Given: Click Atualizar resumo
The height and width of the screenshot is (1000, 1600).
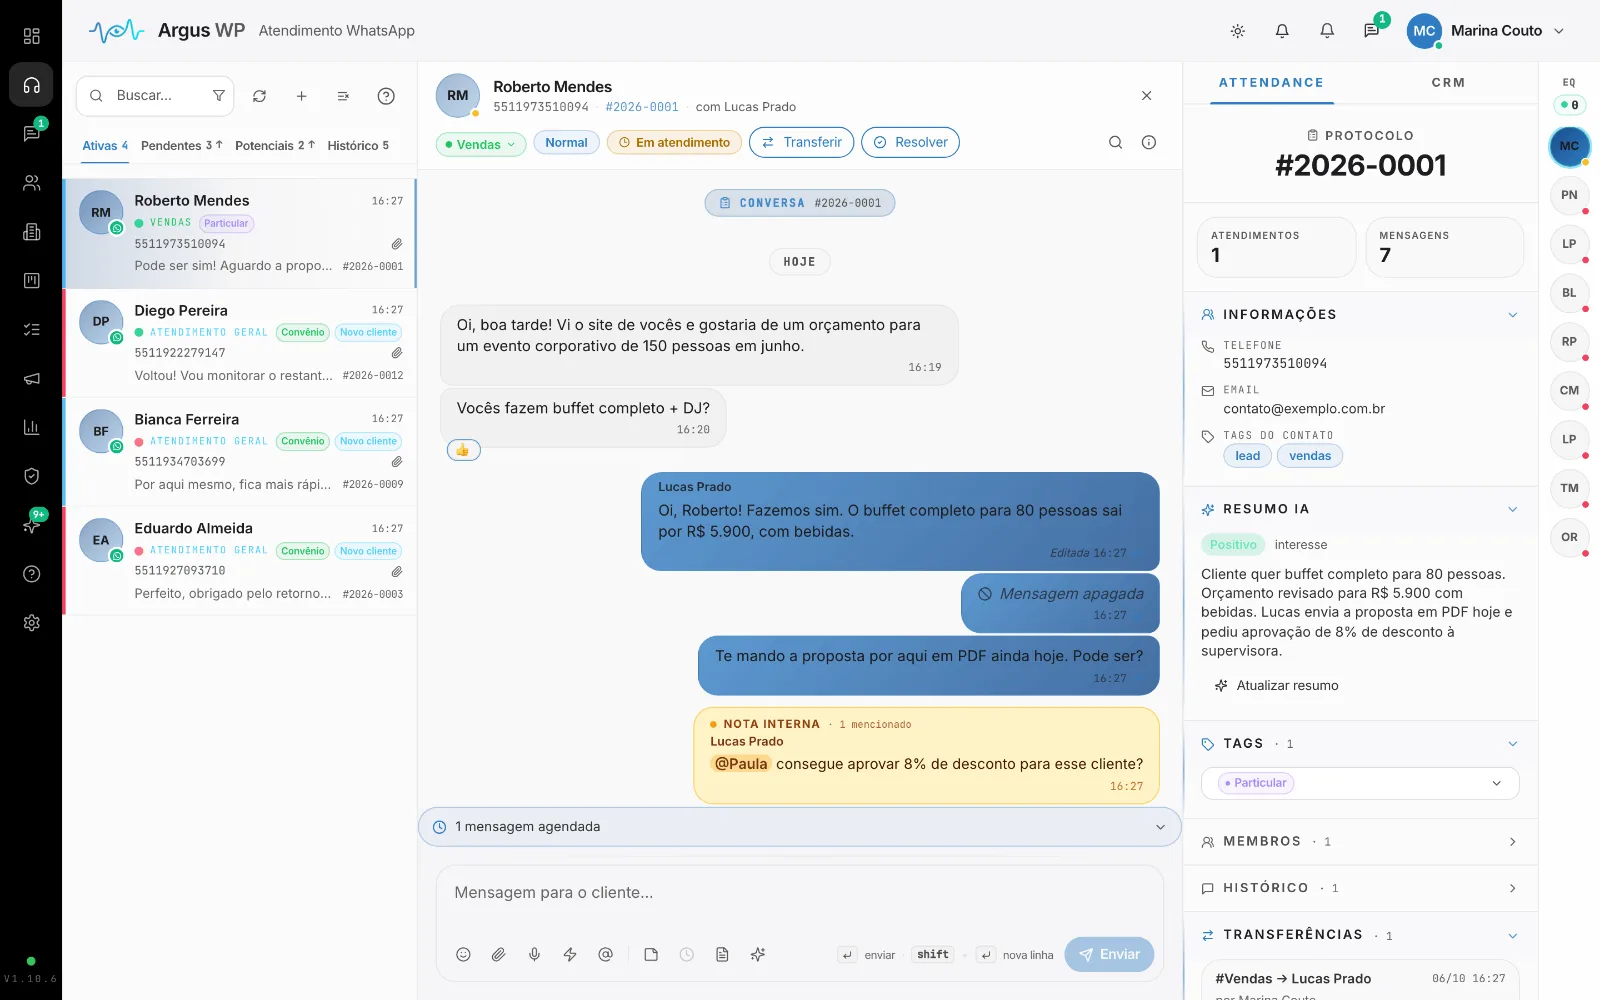Looking at the screenshot, I should (x=1276, y=686).
